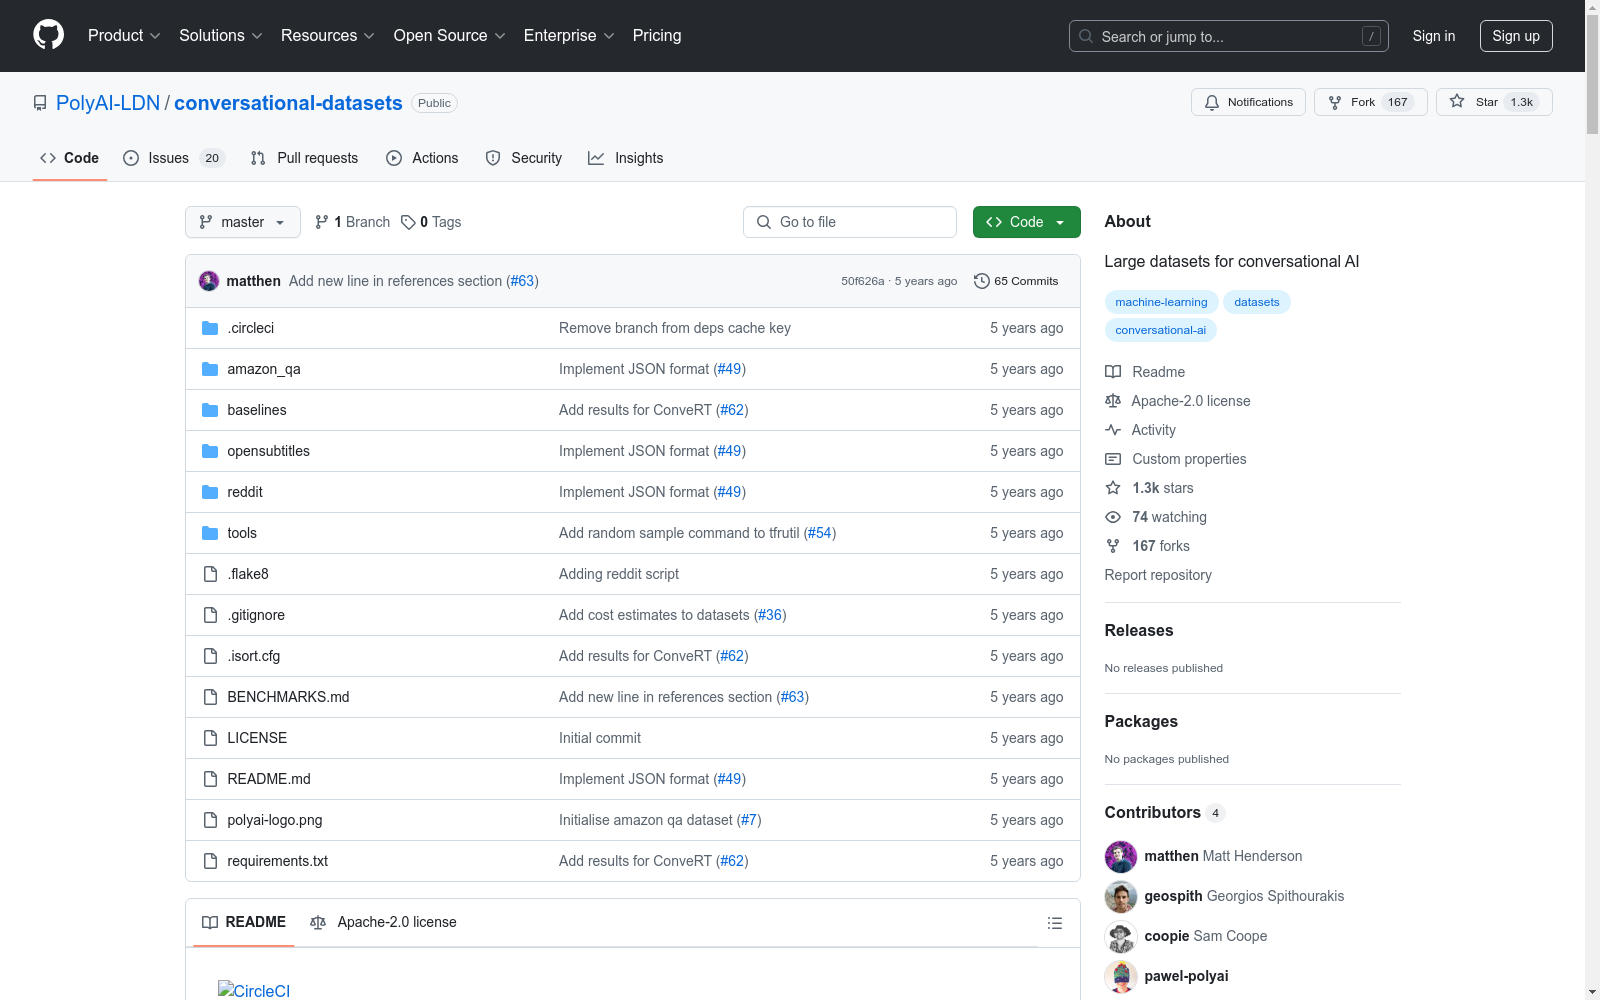
Task: Click the requirements.txt file icon
Action: (x=210, y=861)
